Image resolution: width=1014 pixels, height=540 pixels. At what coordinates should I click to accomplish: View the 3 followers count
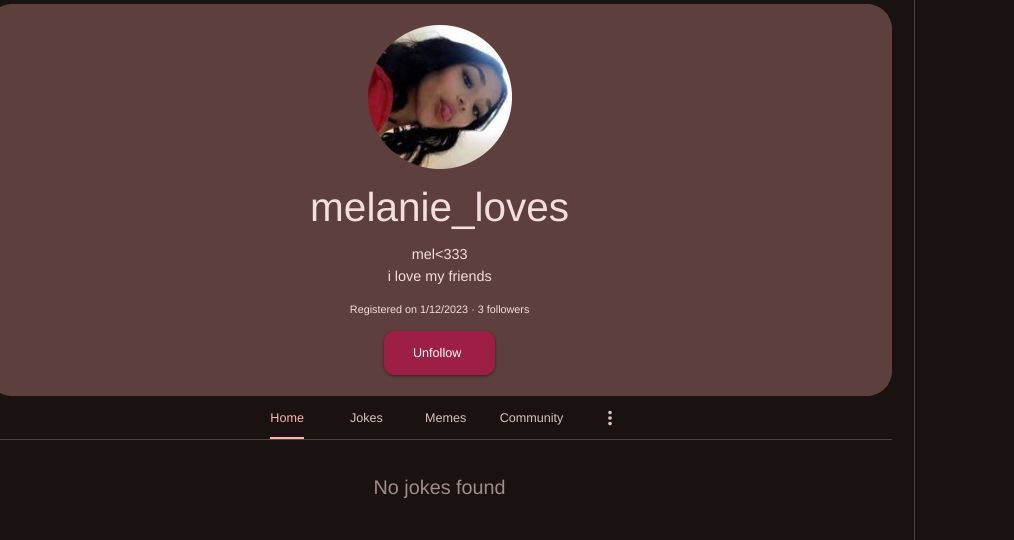tap(503, 309)
